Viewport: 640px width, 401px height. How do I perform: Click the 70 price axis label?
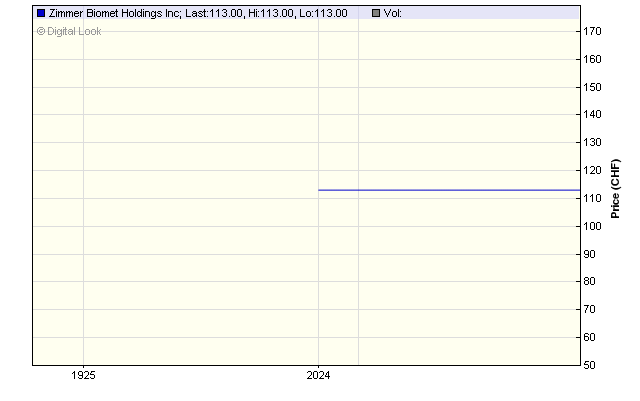pos(589,310)
